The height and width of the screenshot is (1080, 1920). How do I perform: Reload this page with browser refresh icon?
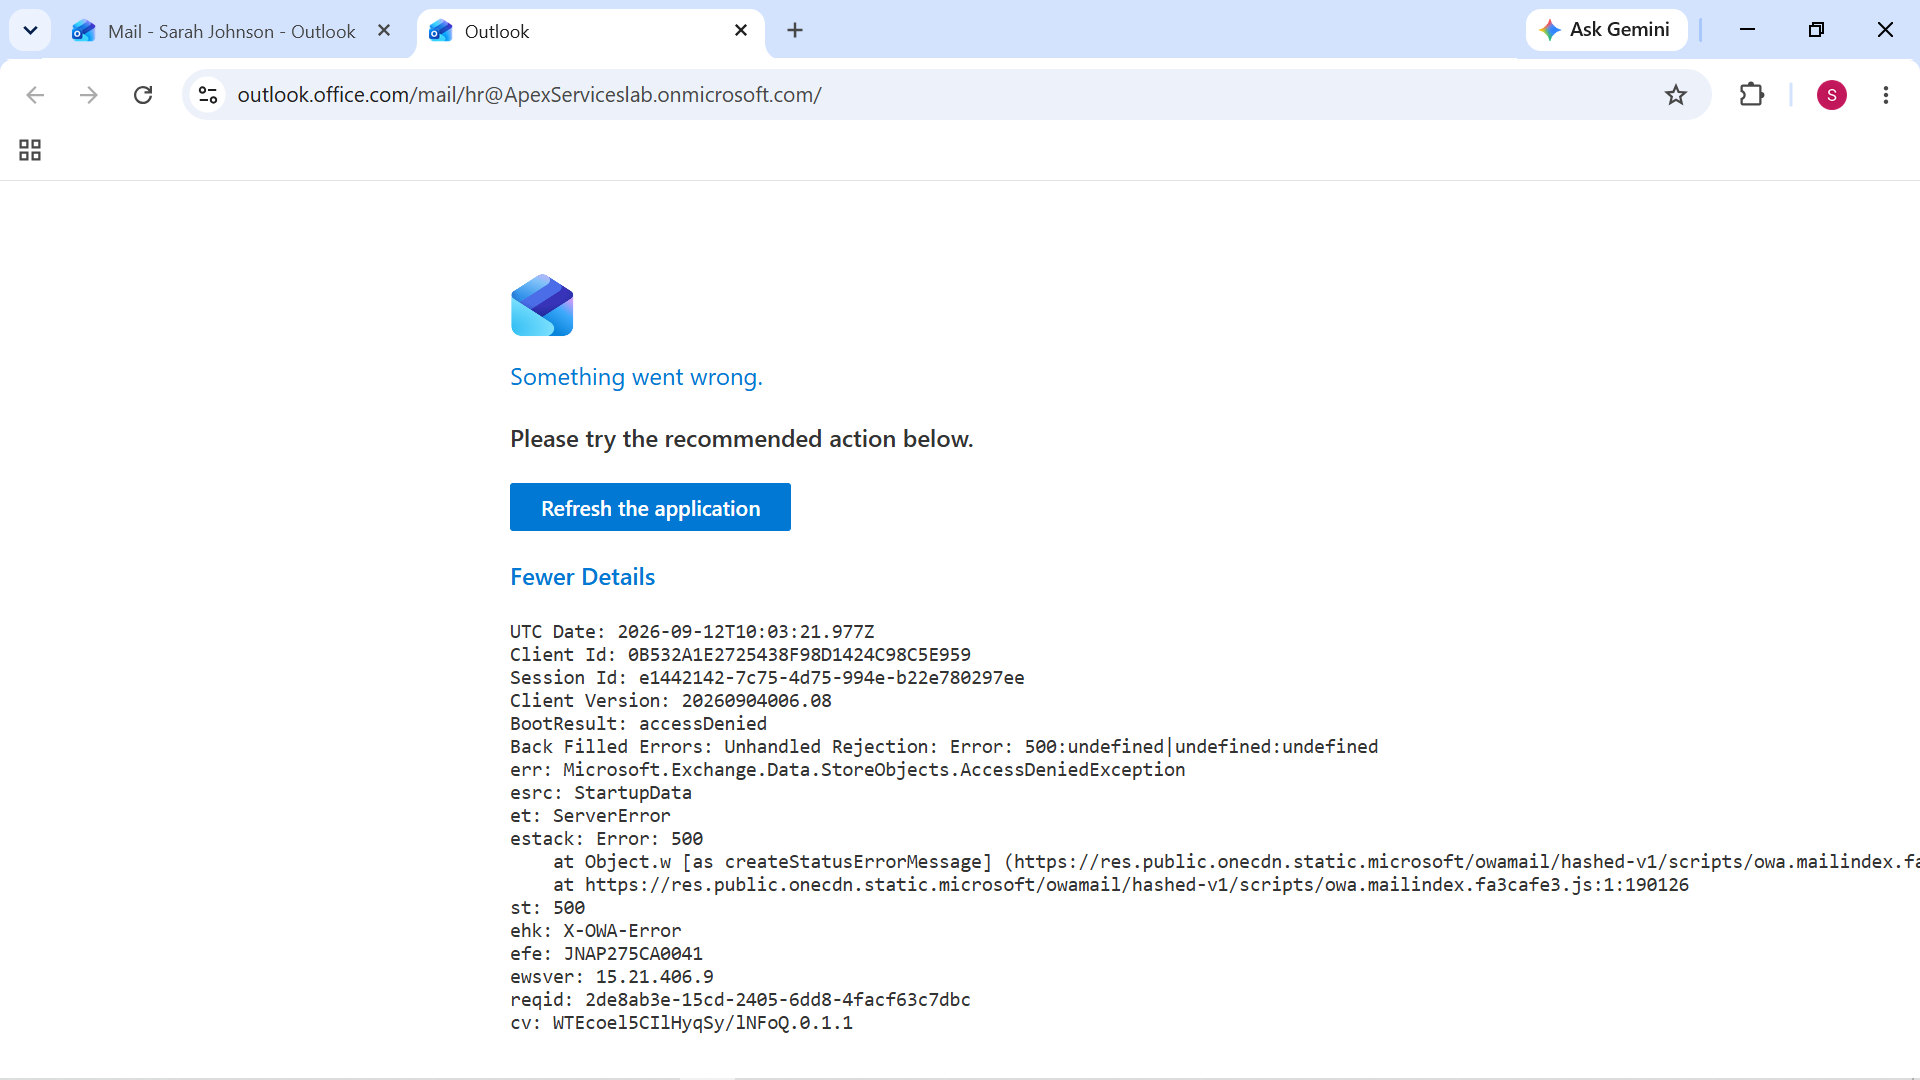click(x=143, y=95)
